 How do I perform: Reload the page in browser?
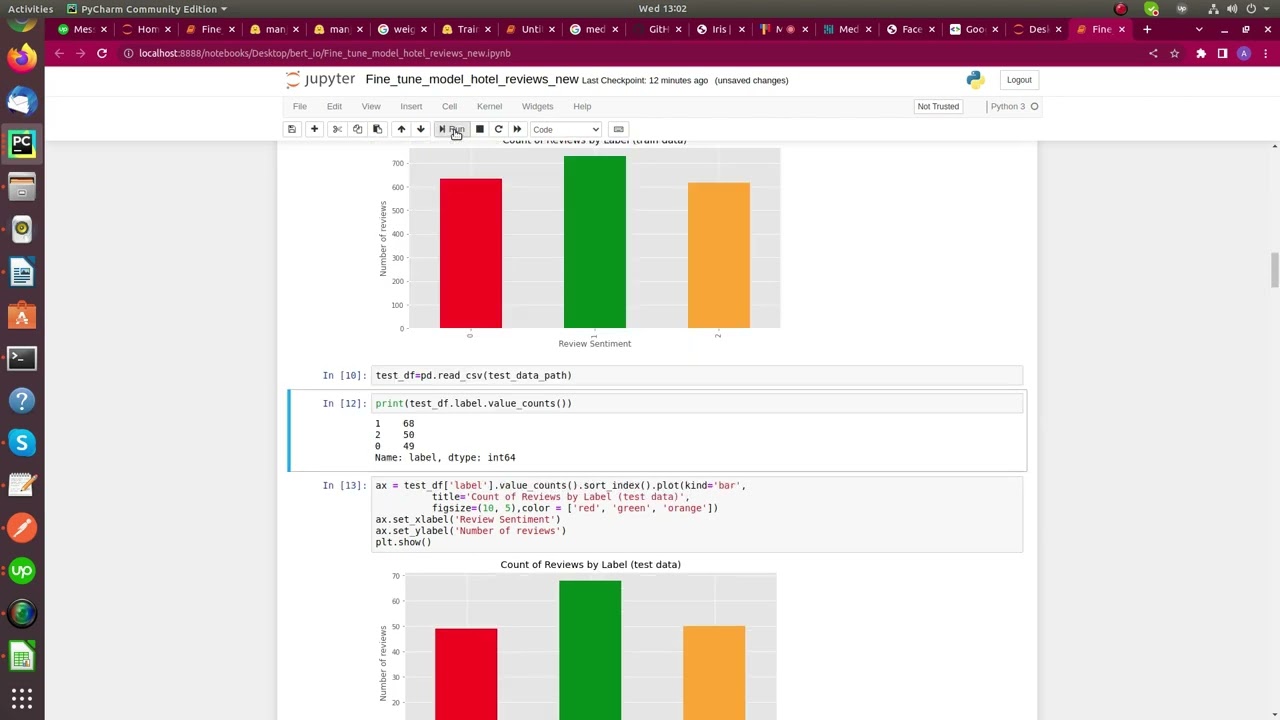(x=102, y=53)
